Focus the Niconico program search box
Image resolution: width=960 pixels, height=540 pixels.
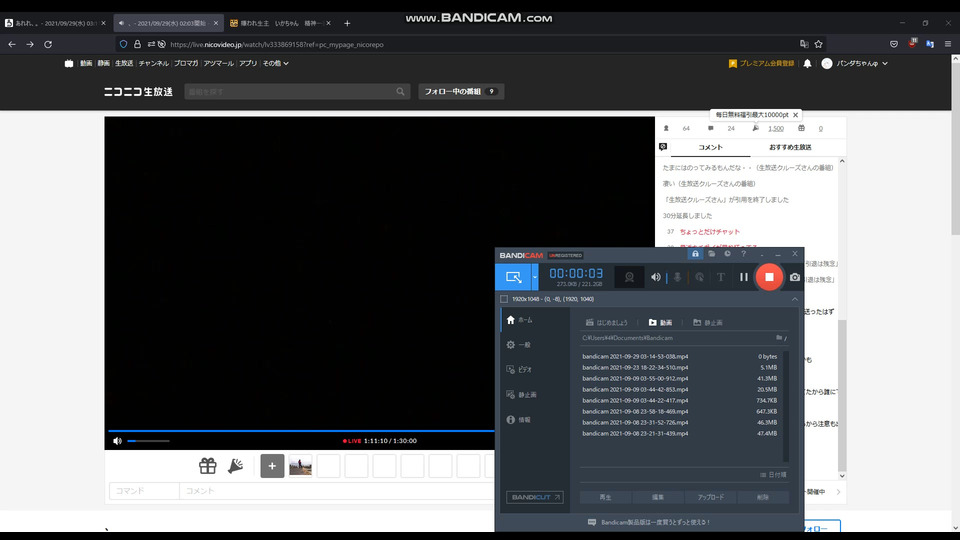point(289,91)
